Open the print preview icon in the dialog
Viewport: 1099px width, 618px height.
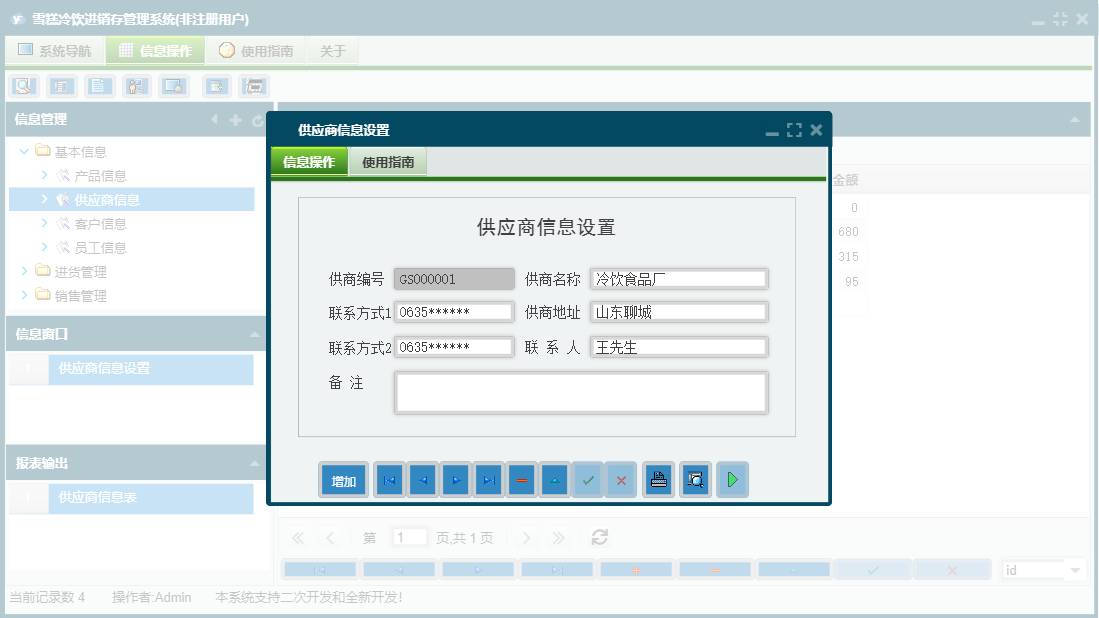point(695,479)
